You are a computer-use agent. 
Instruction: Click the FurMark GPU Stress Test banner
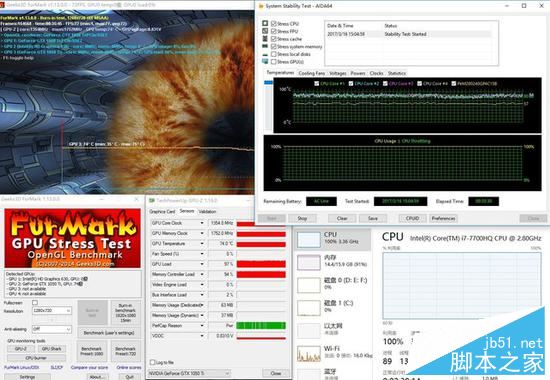(73, 238)
